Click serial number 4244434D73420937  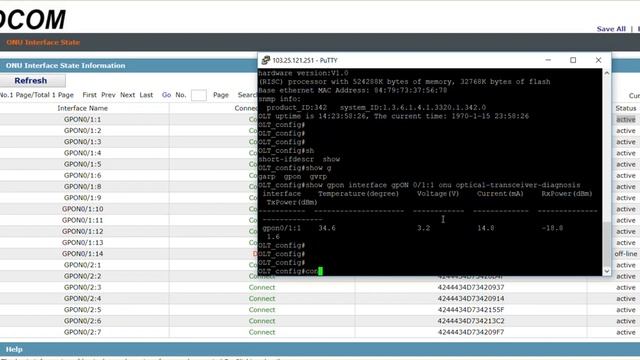click(471, 287)
